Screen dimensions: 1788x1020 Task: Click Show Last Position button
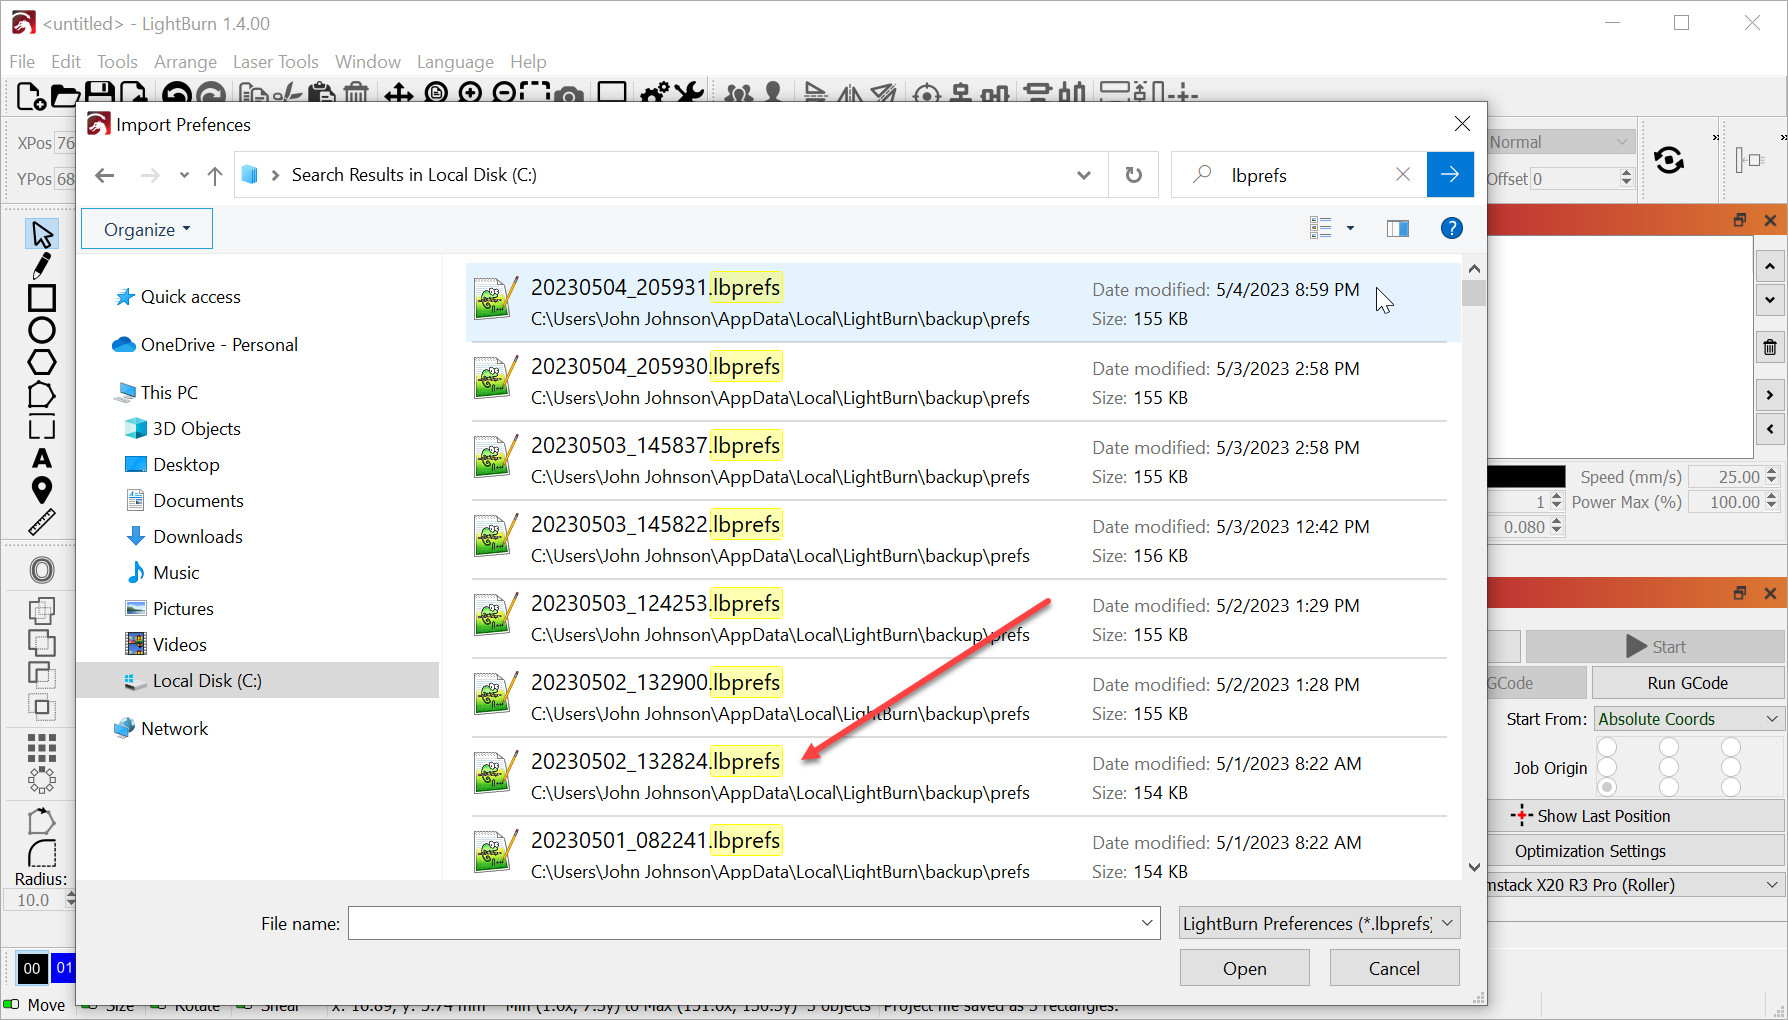click(x=1635, y=816)
